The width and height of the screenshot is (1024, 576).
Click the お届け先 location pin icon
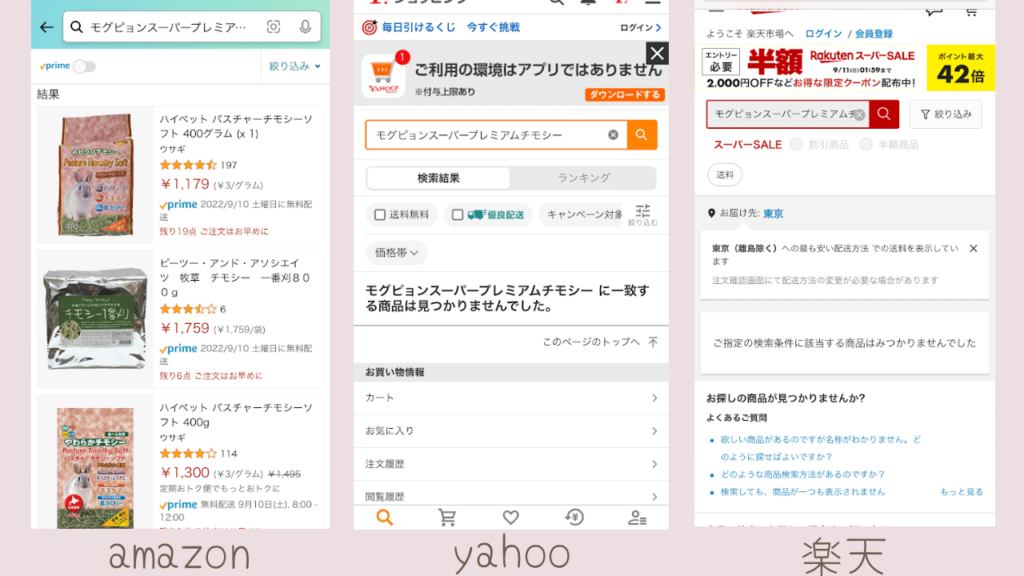pos(711,213)
